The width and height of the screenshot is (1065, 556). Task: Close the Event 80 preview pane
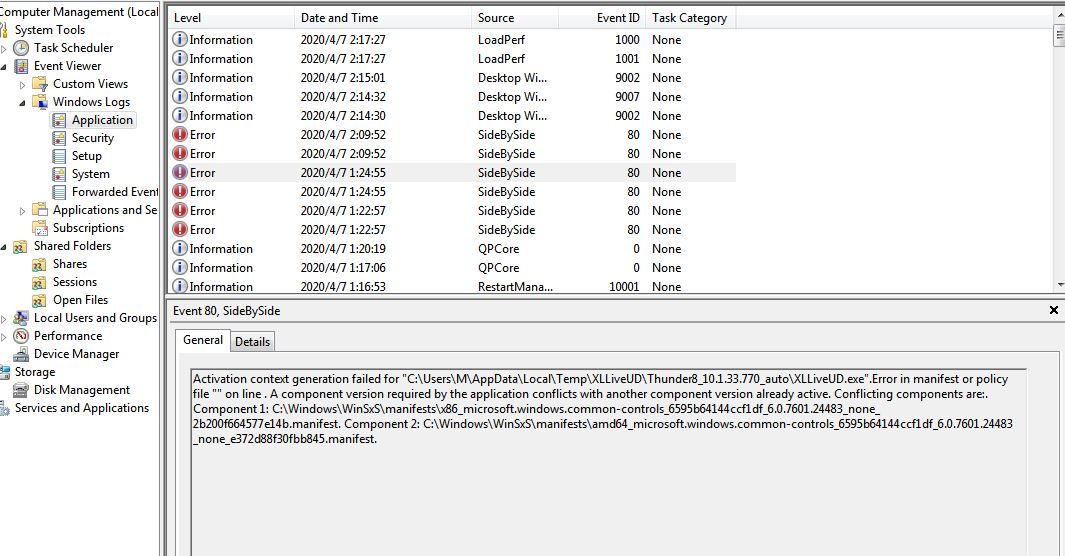click(x=1053, y=310)
